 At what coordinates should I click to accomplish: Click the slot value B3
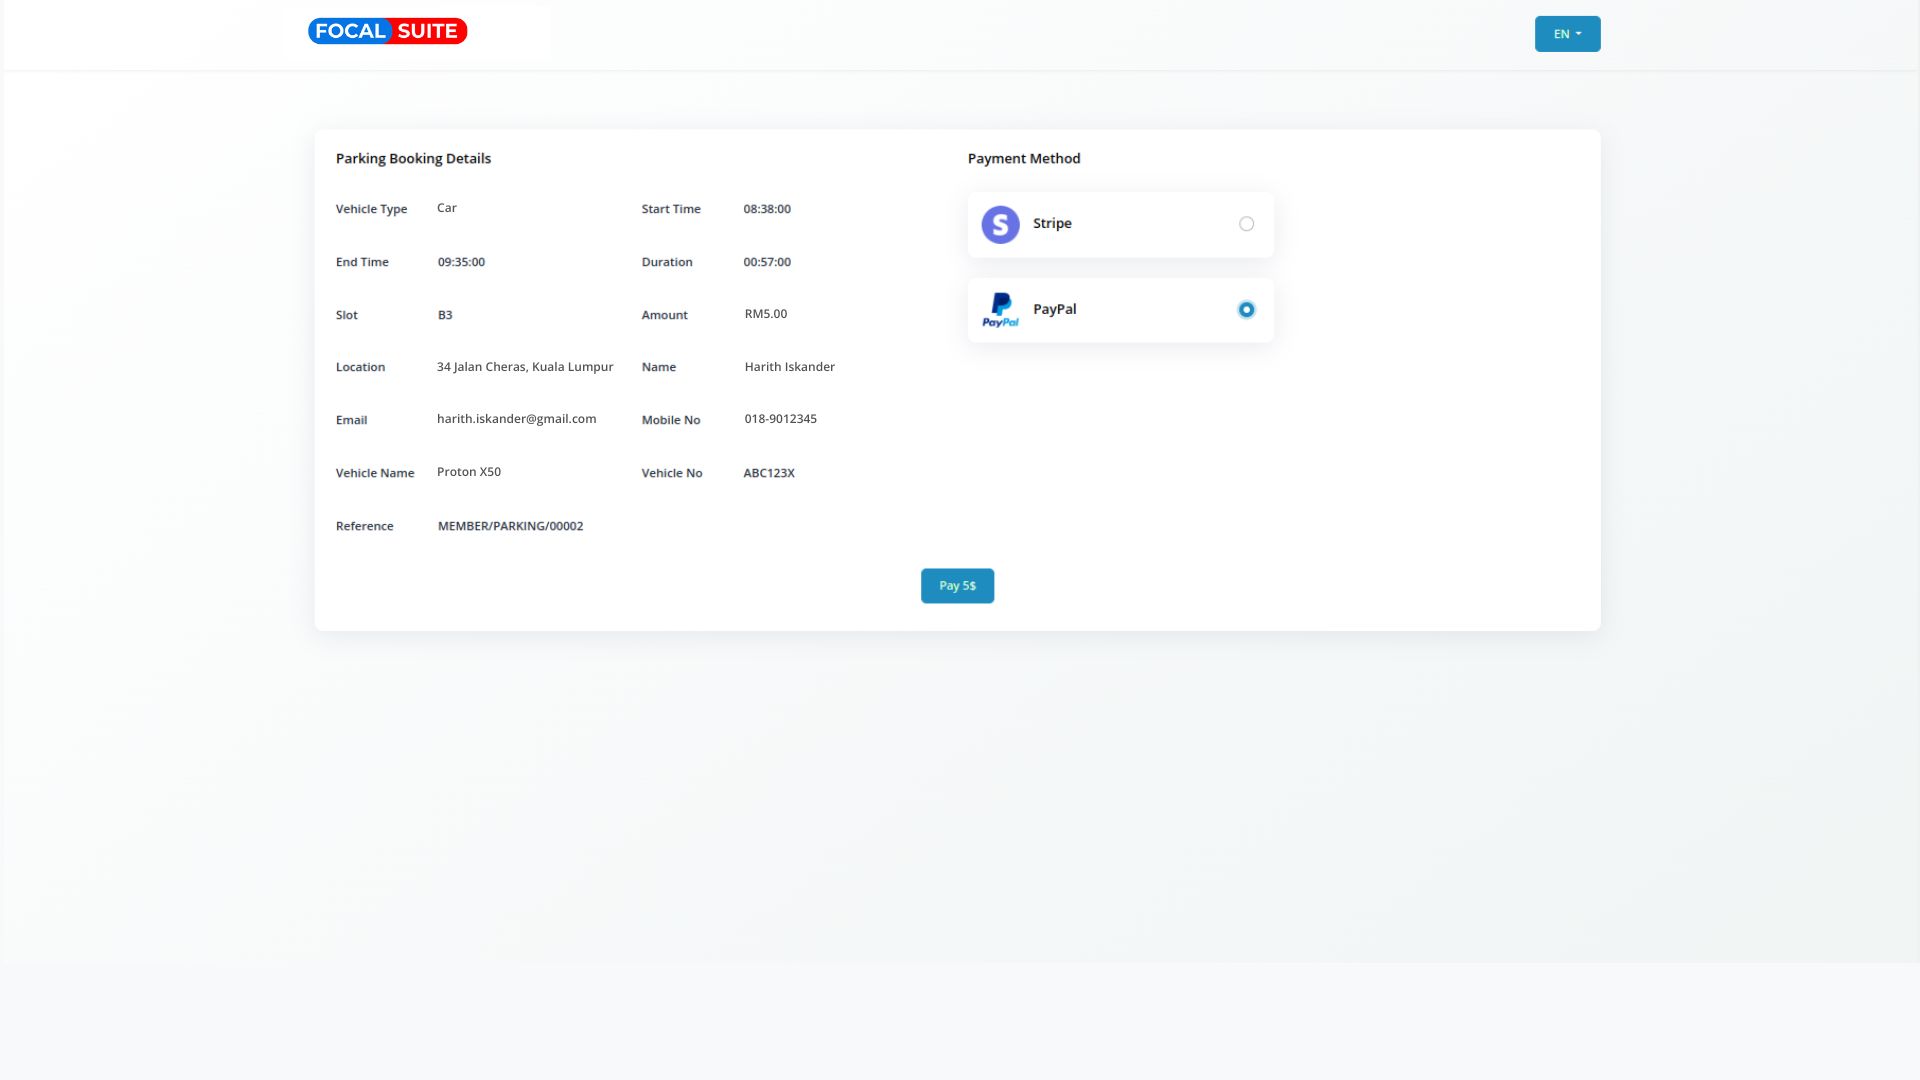click(x=445, y=315)
